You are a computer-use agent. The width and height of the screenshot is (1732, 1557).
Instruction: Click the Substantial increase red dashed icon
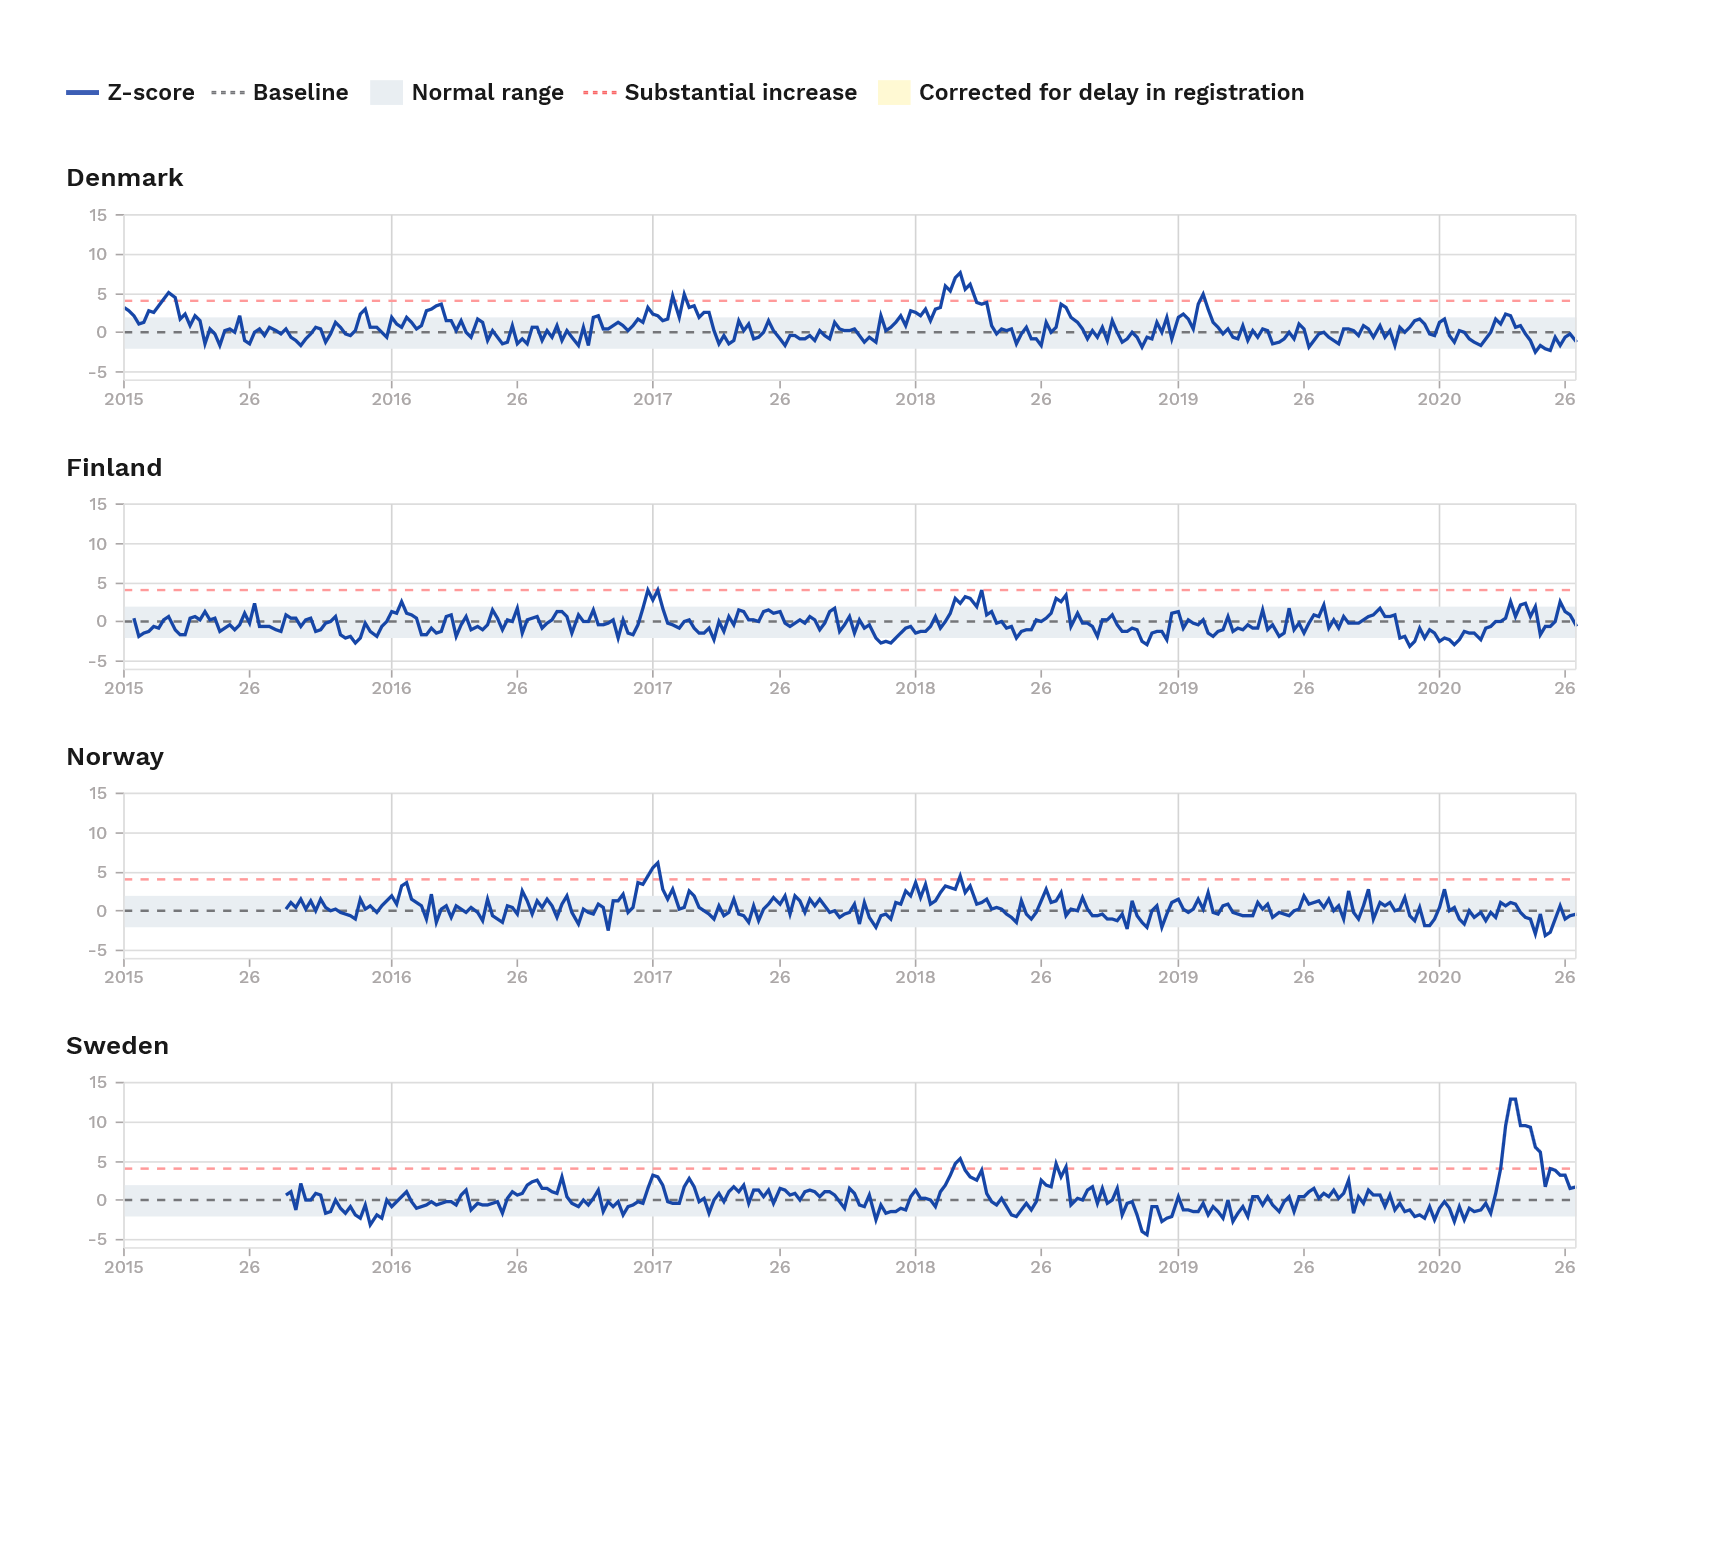point(600,93)
